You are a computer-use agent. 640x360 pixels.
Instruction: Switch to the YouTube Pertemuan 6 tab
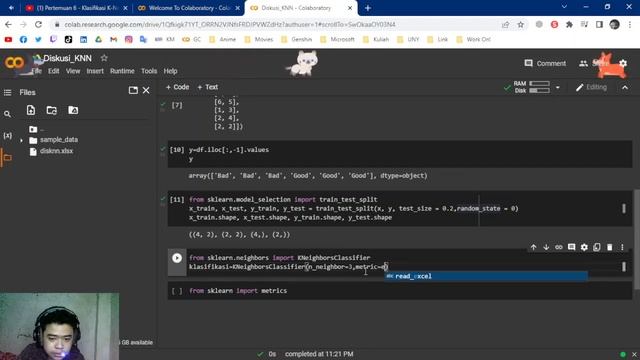(x=76, y=8)
